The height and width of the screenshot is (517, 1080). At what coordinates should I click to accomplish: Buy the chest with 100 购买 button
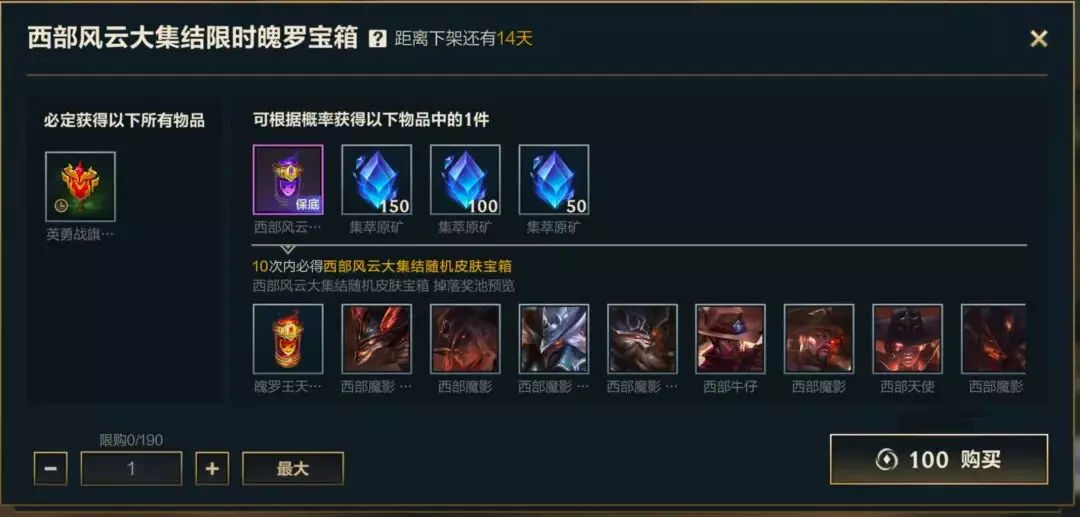point(939,459)
